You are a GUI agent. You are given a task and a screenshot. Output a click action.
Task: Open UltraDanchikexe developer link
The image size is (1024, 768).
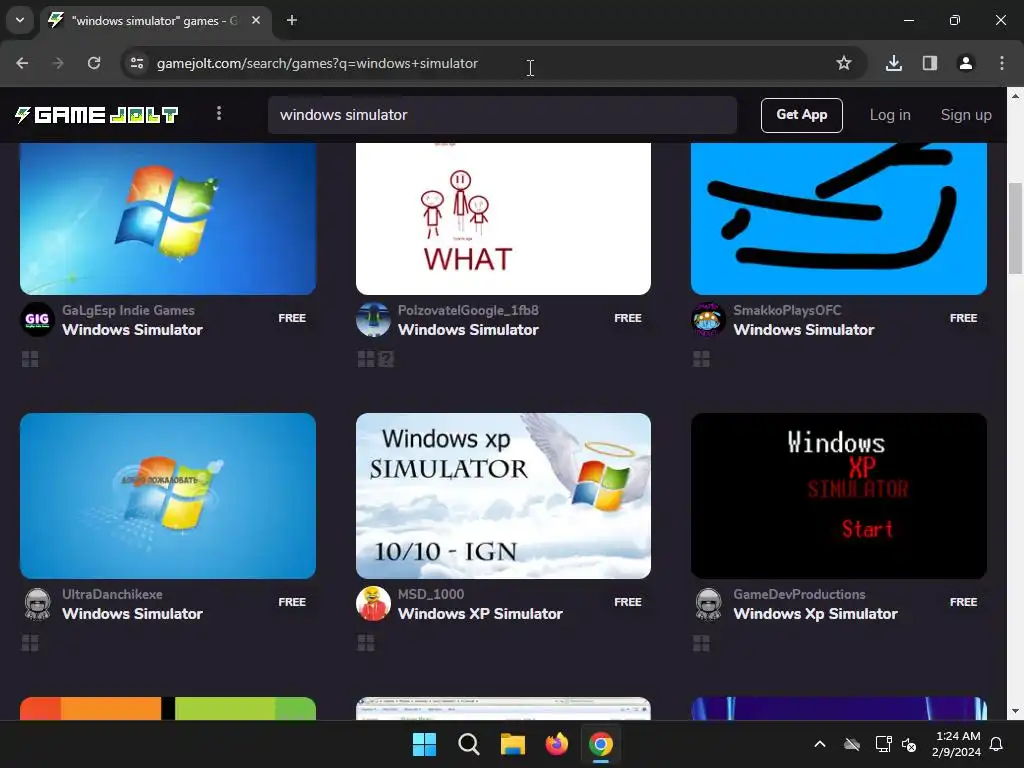pyautogui.click(x=112, y=594)
